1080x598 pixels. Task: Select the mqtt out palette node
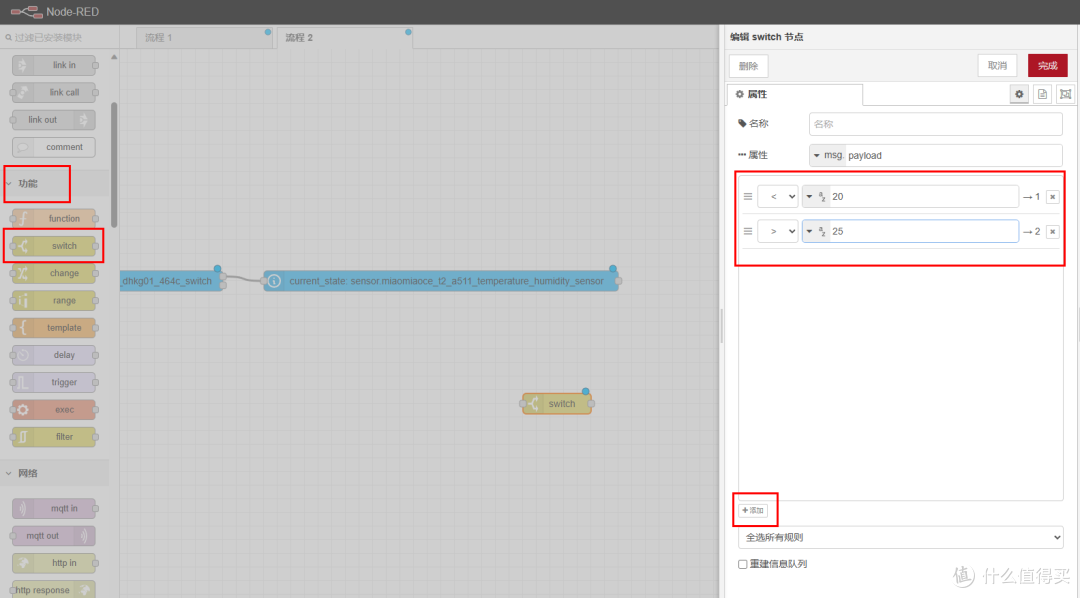click(54, 535)
